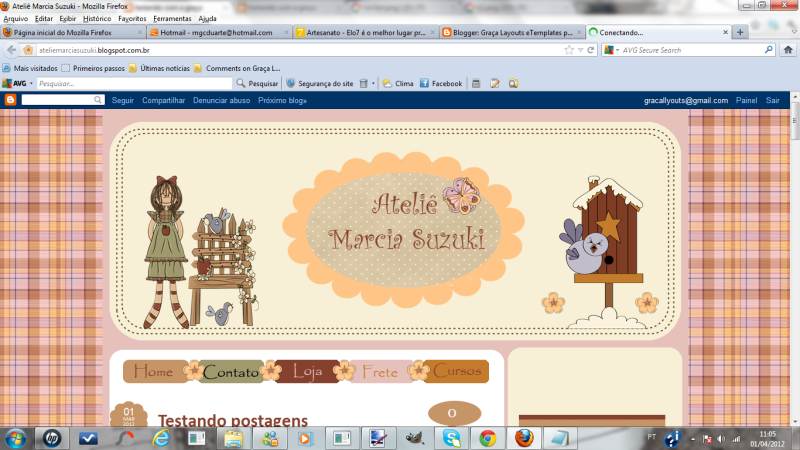This screenshot has width=800, height=450.
Task: Switch to Firefox in taskbar
Action: click(x=523, y=438)
